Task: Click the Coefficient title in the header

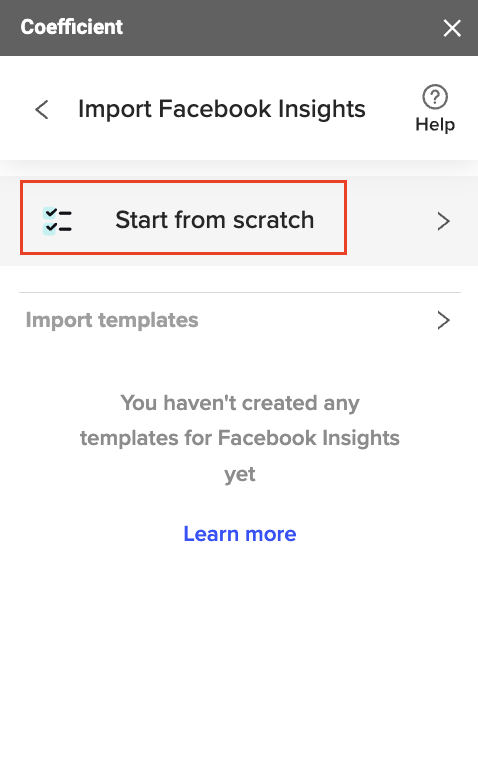Action: click(72, 27)
